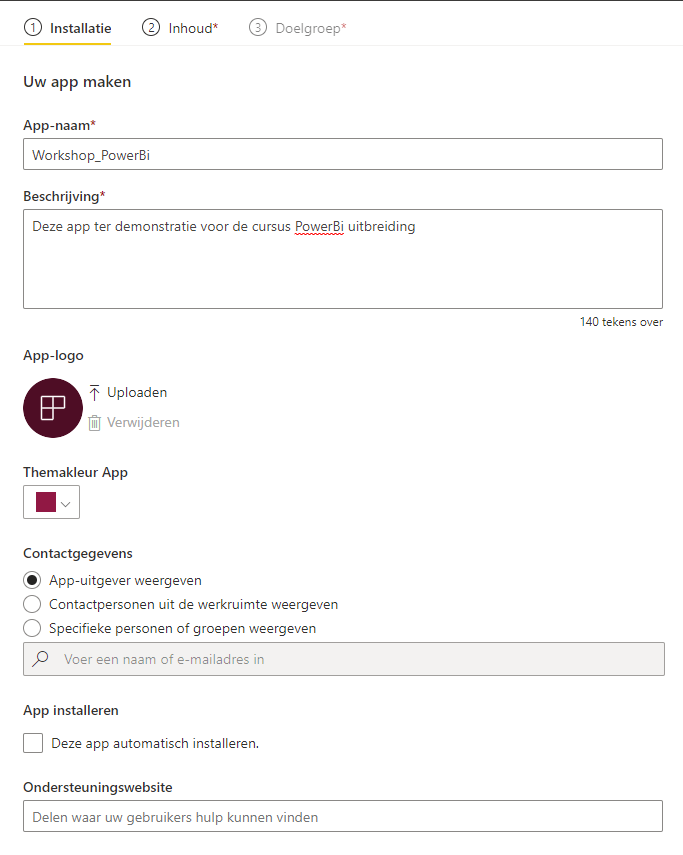This screenshot has width=683, height=855.
Task: Enable Deze app automatisch installeren checkbox
Action: point(33,743)
